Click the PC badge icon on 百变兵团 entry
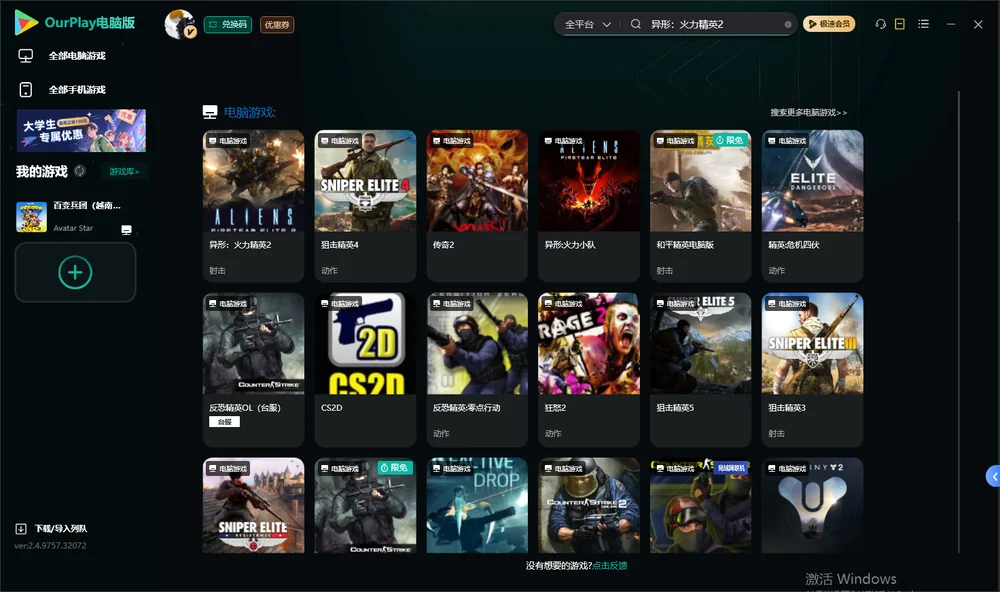This screenshot has width=1000, height=592. coord(126,230)
